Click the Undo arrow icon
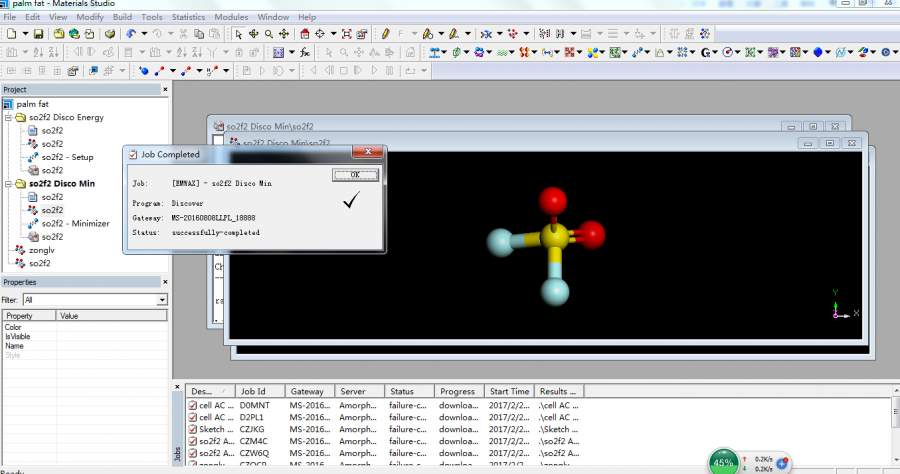The height and width of the screenshot is (474, 900). click(x=130, y=34)
